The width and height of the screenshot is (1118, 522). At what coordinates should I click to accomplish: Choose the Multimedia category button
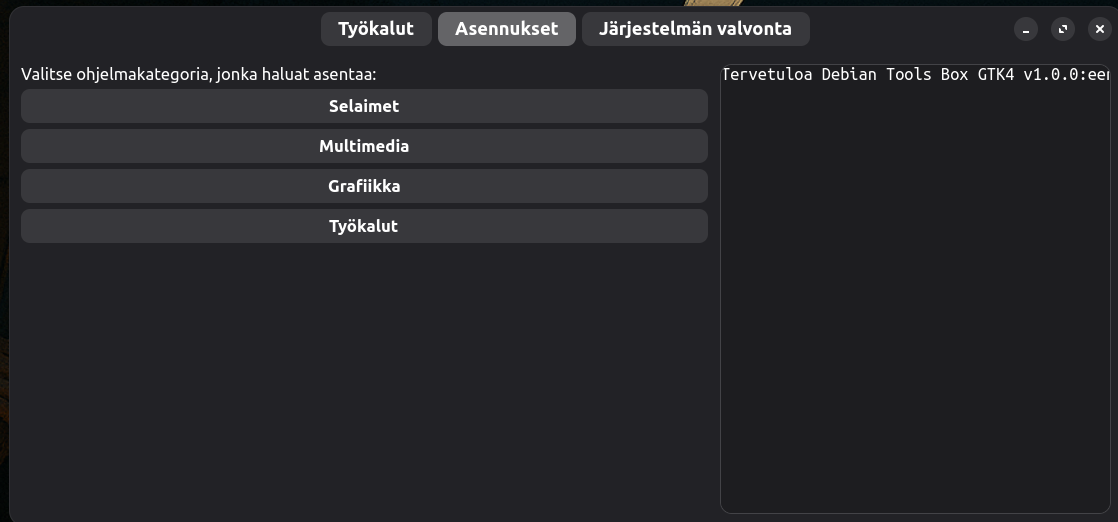364,146
